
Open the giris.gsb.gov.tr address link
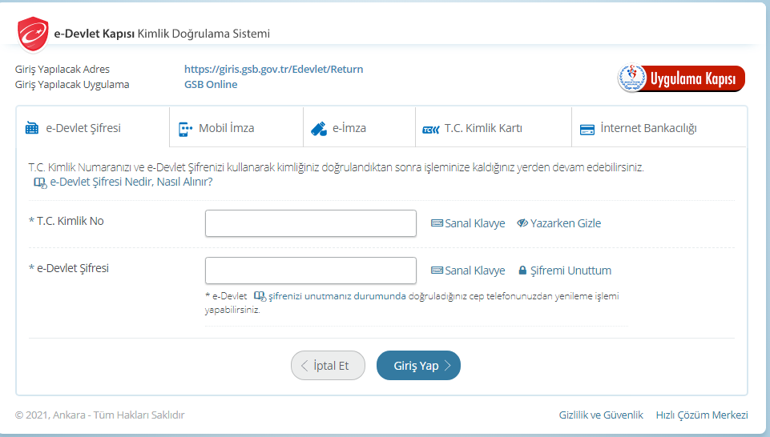pyautogui.click(x=273, y=69)
